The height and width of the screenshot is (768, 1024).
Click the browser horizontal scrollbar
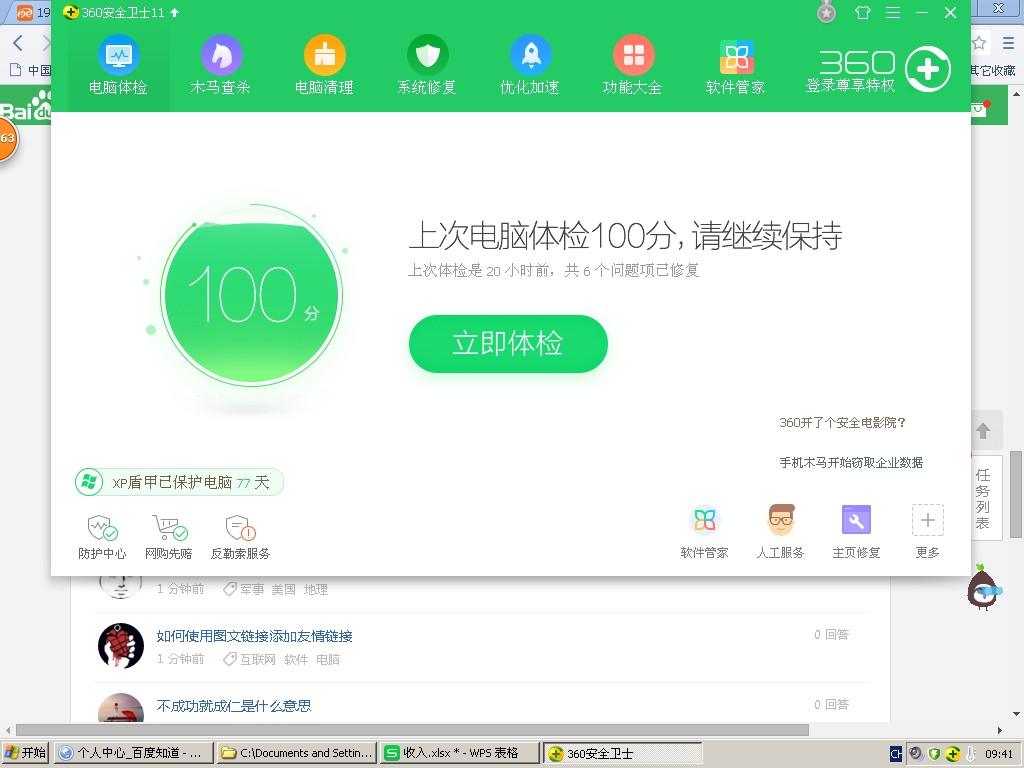(x=412, y=730)
